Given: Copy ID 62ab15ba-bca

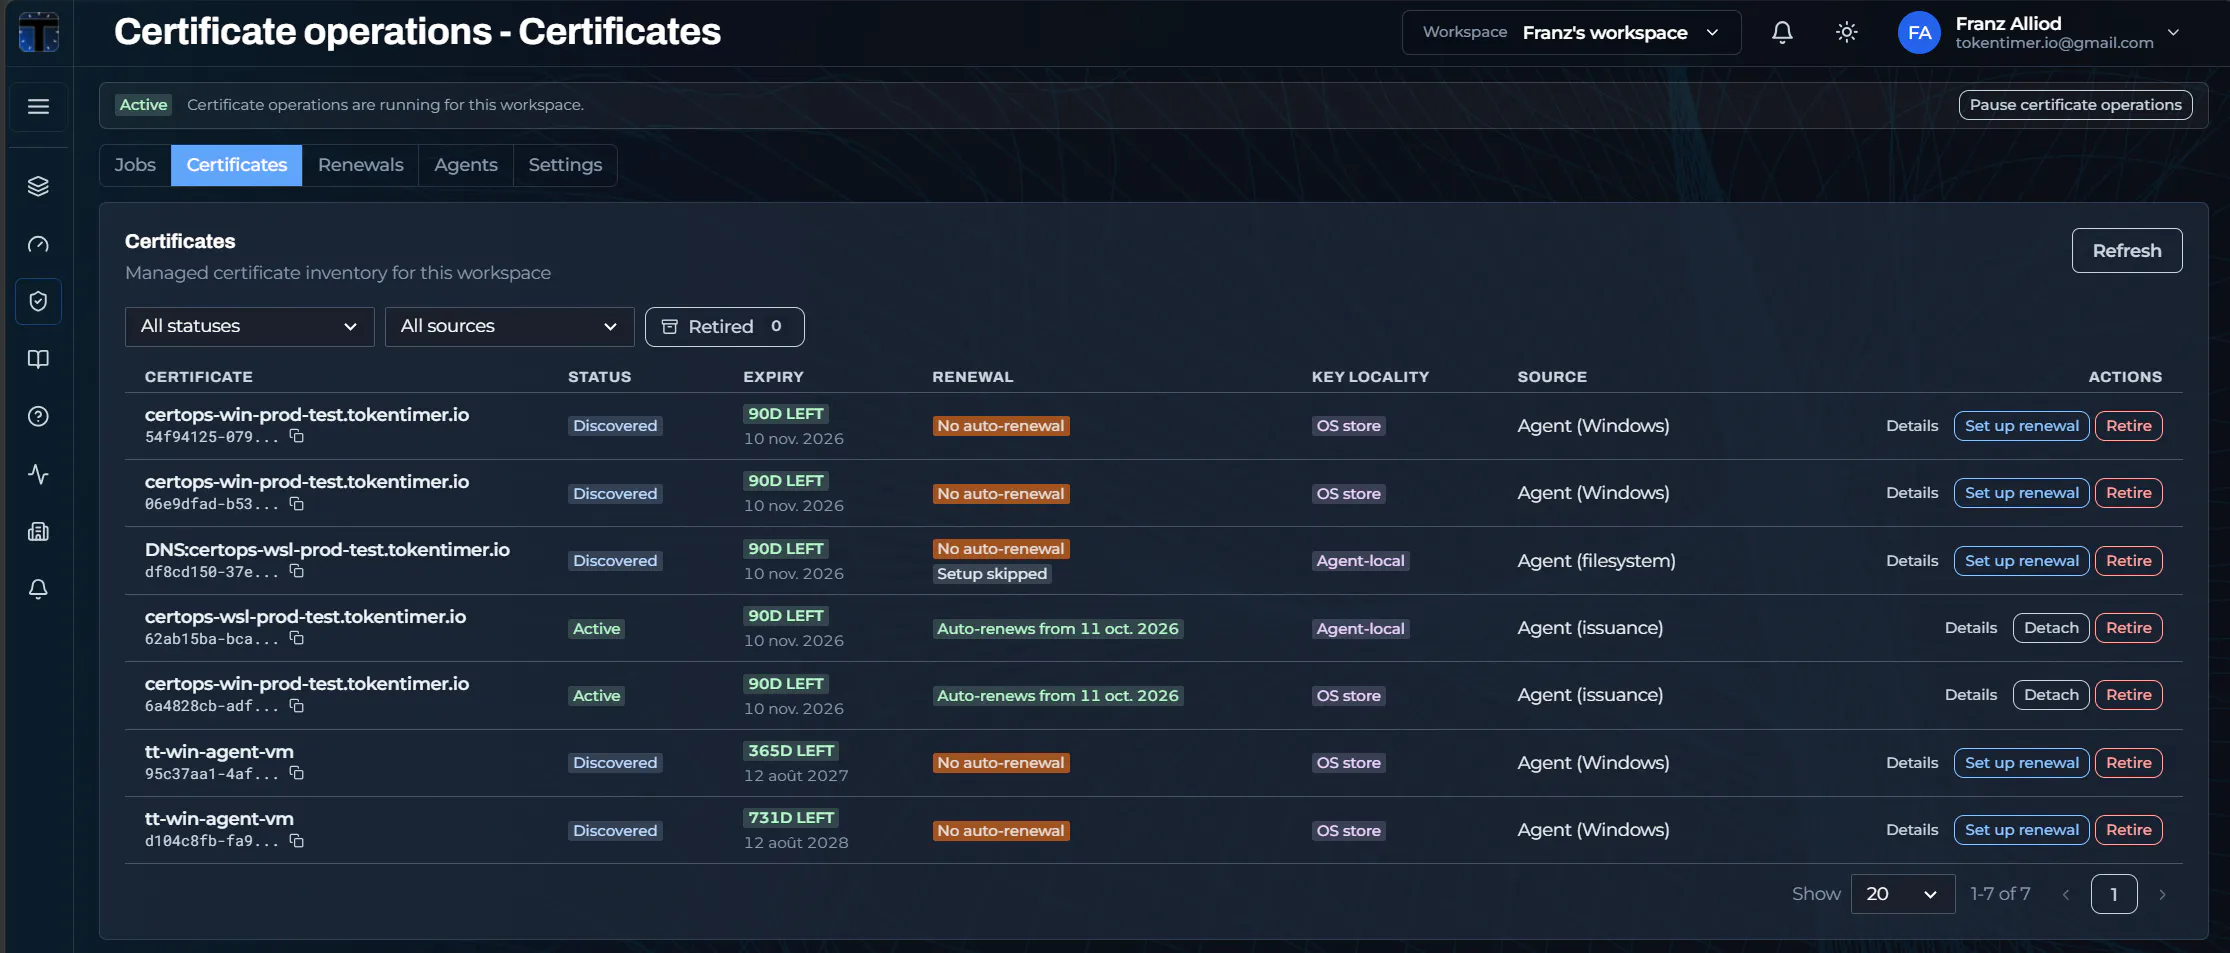Looking at the screenshot, I should (297, 638).
